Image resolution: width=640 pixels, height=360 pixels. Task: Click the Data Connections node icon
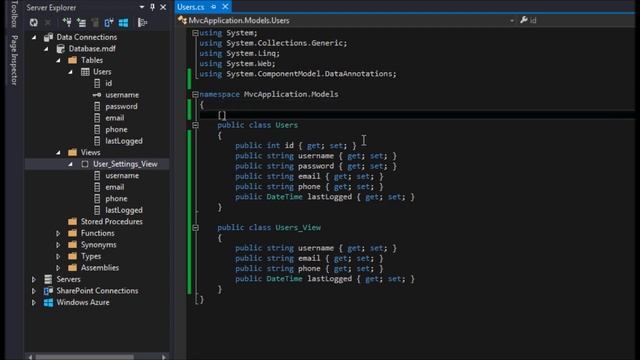pos(49,37)
